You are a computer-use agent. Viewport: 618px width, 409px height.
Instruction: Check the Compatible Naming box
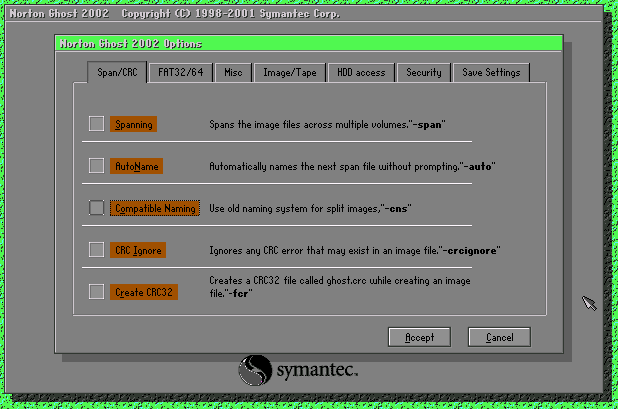pyautogui.click(x=96, y=208)
